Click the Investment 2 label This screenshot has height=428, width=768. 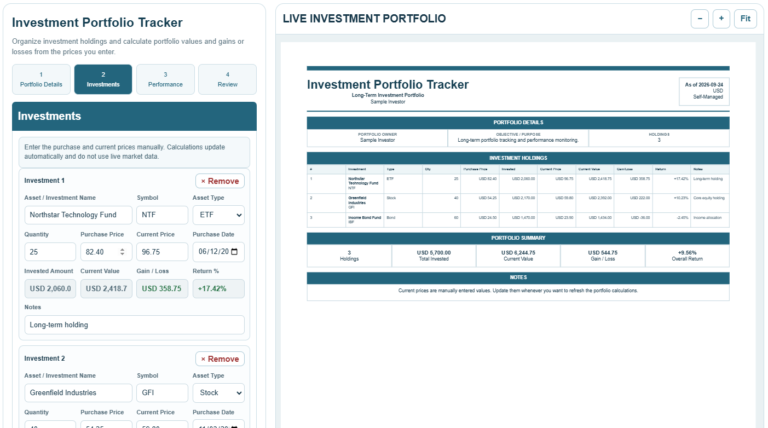click(x=45, y=358)
